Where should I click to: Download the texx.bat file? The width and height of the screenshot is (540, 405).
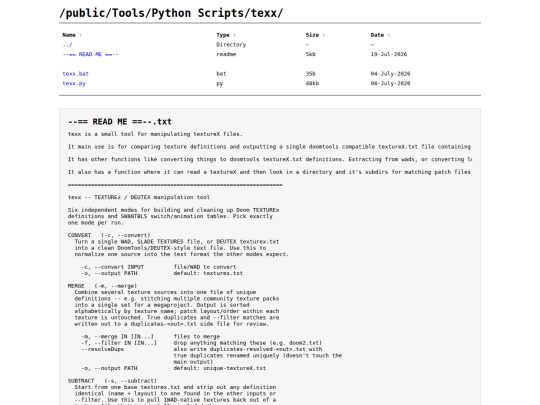pos(75,74)
